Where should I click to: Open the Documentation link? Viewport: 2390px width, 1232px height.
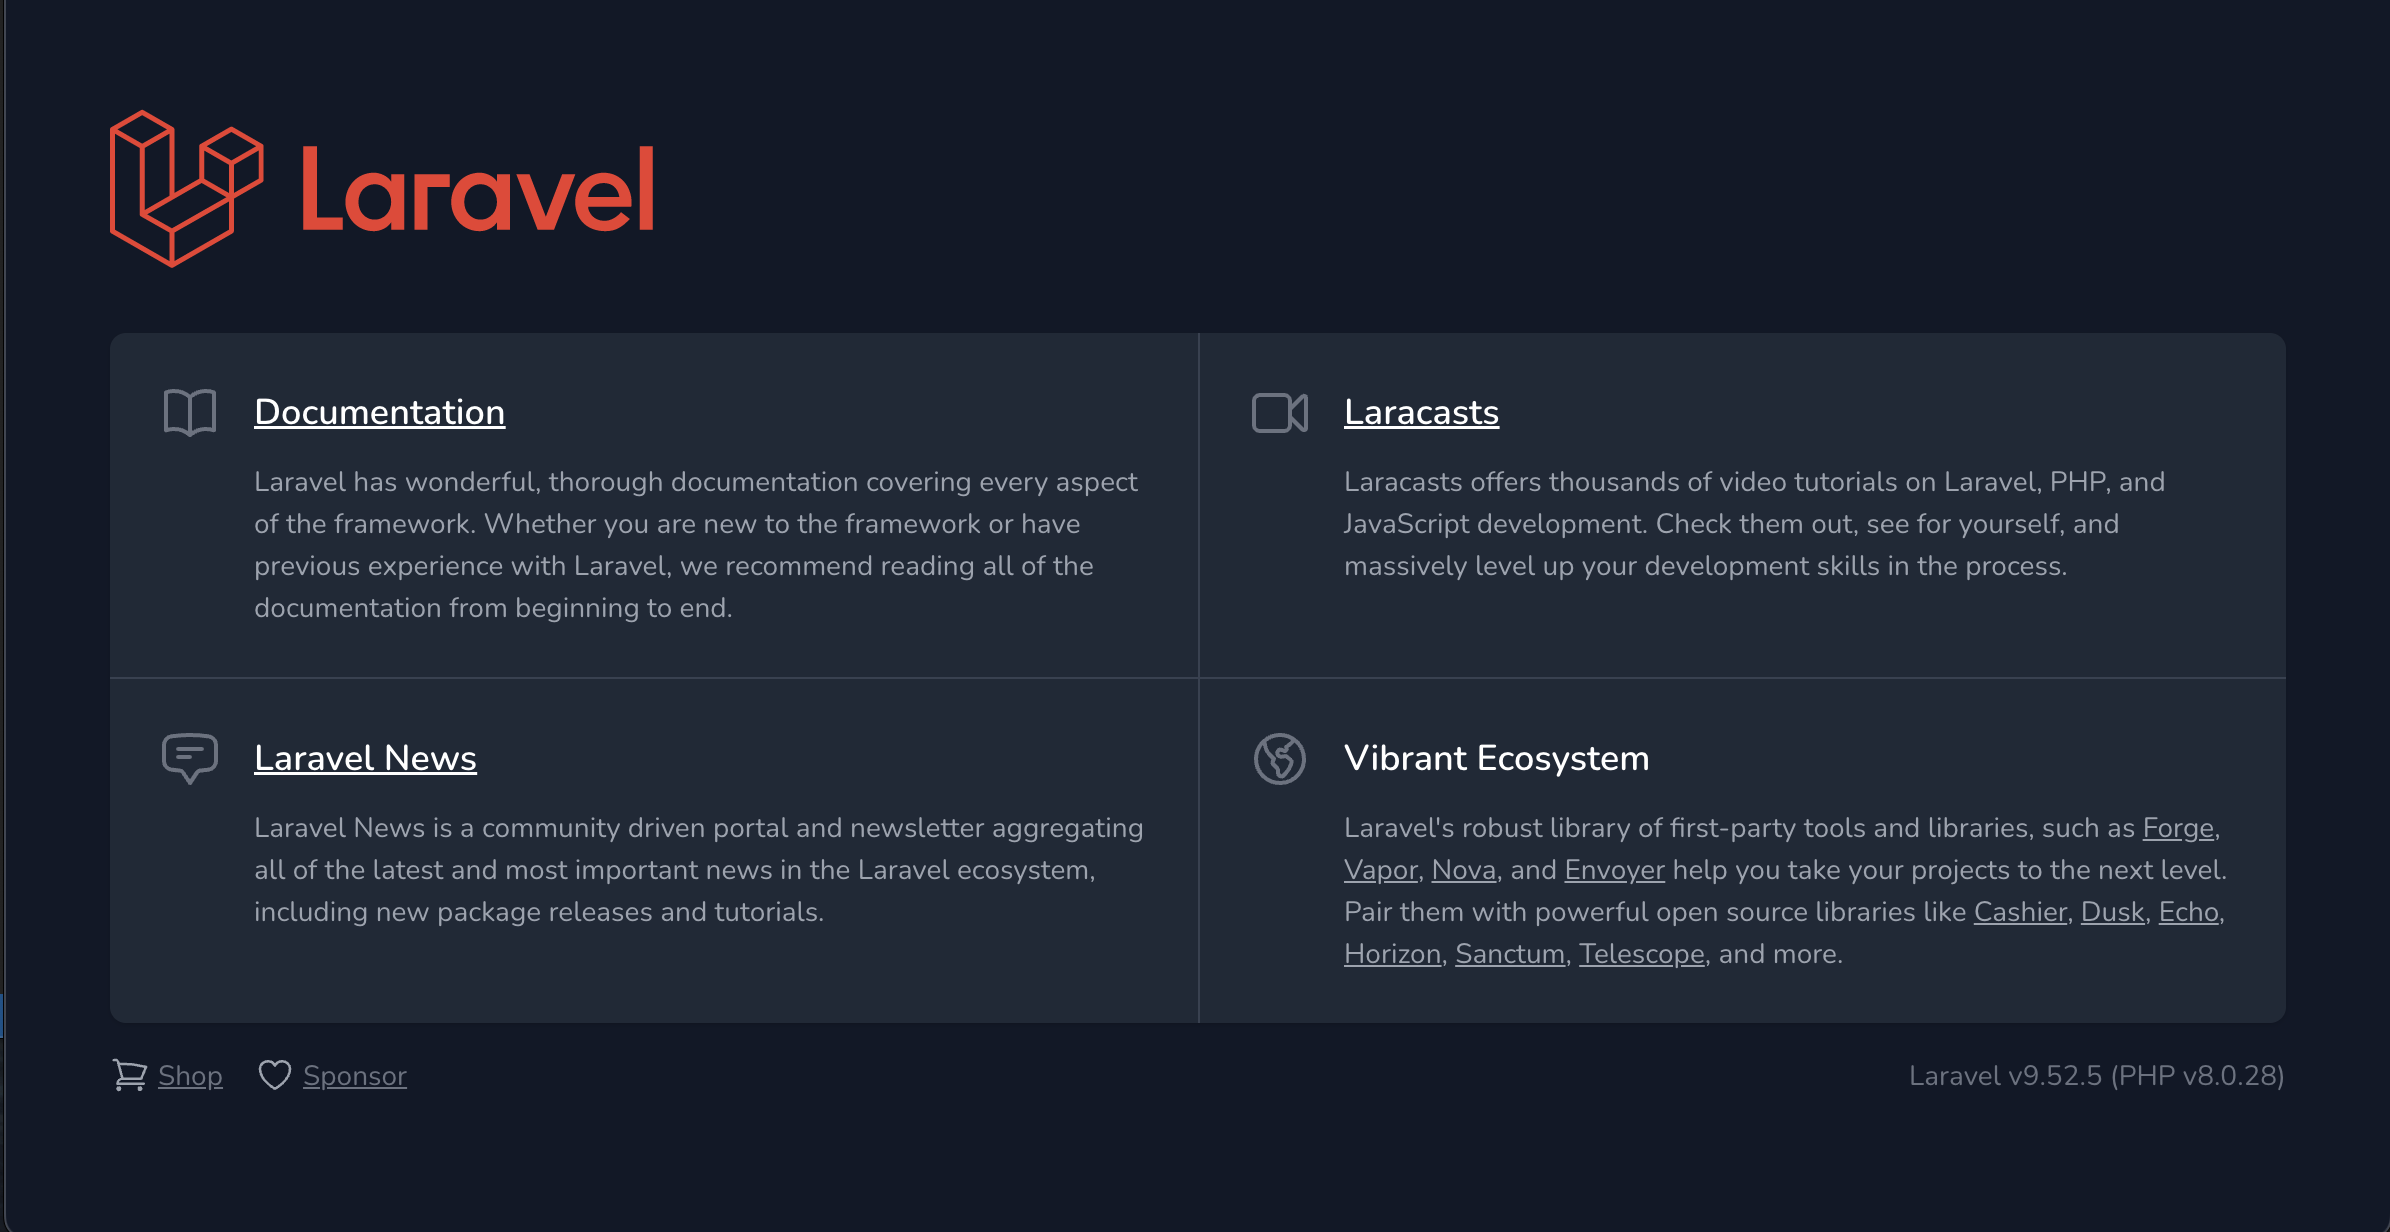tap(380, 412)
